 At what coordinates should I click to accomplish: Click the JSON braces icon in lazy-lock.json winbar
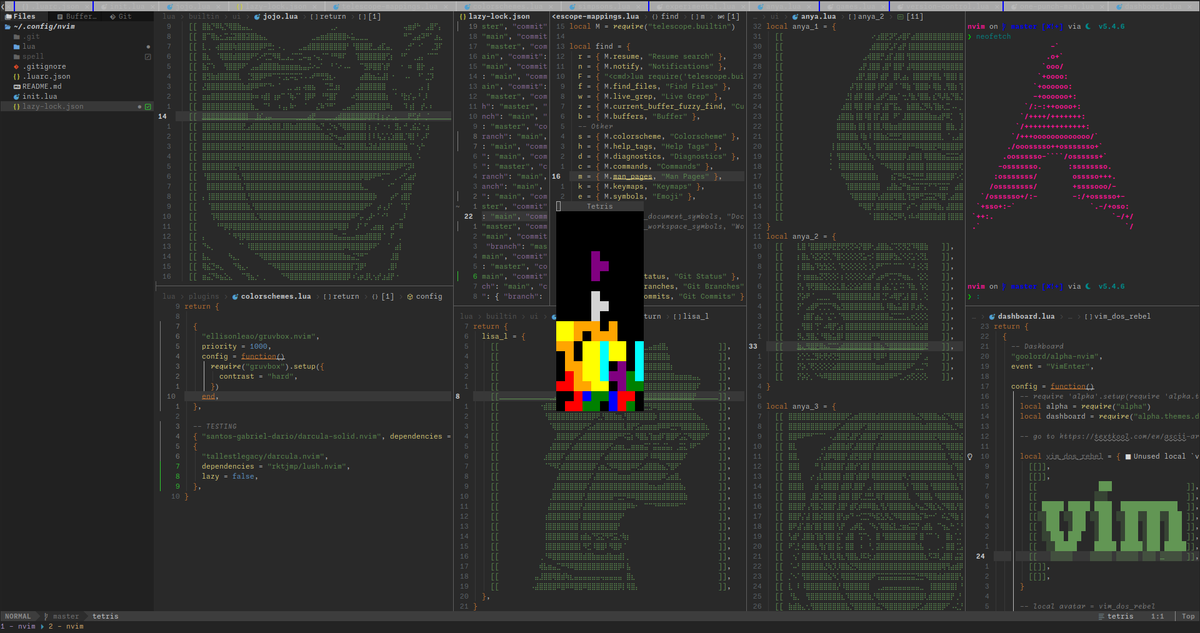462,17
